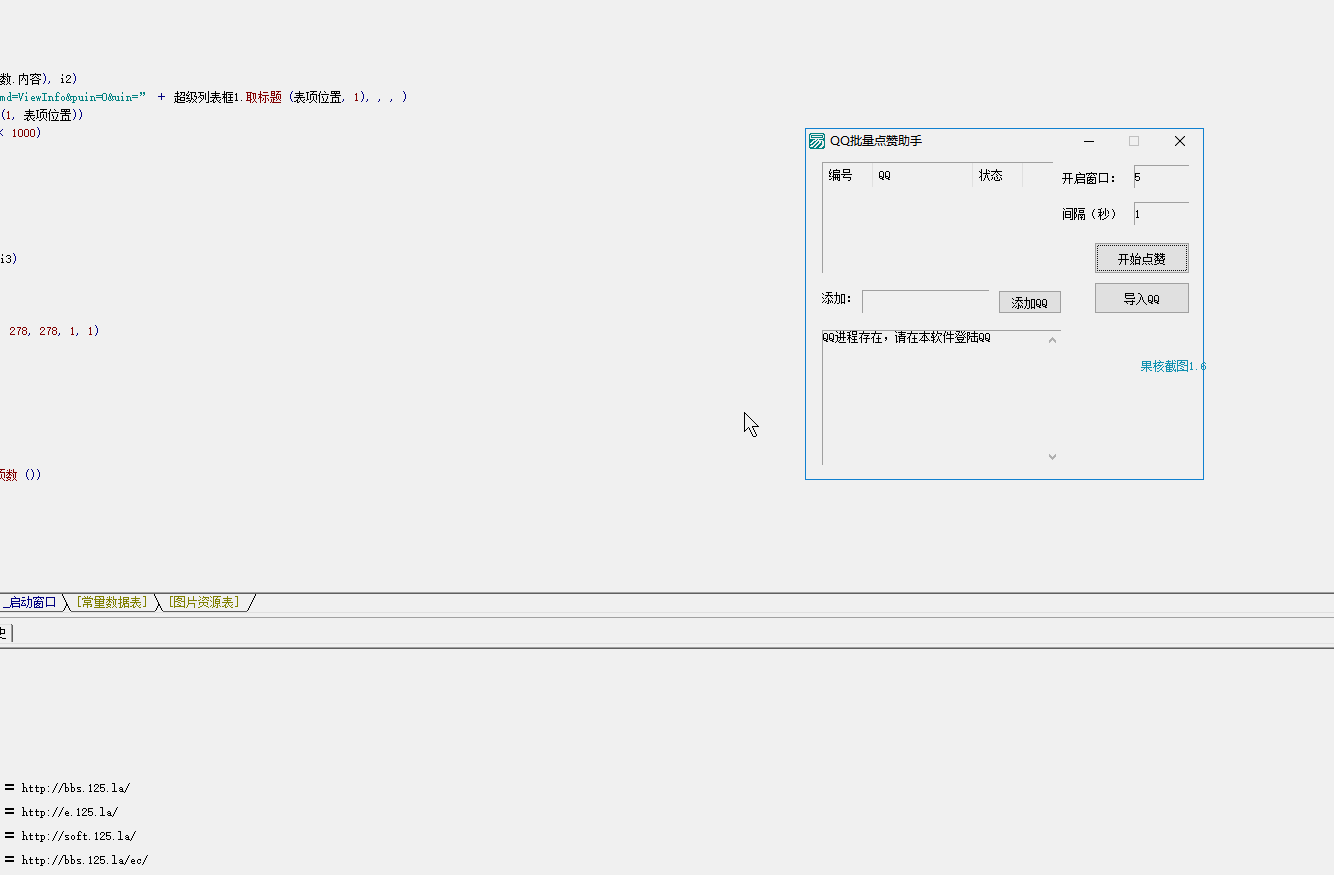Image resolution: width=1334 pixels, height=875 pixels.
Task: Open the [常量数据表] tab
Action: pos(112,602)
